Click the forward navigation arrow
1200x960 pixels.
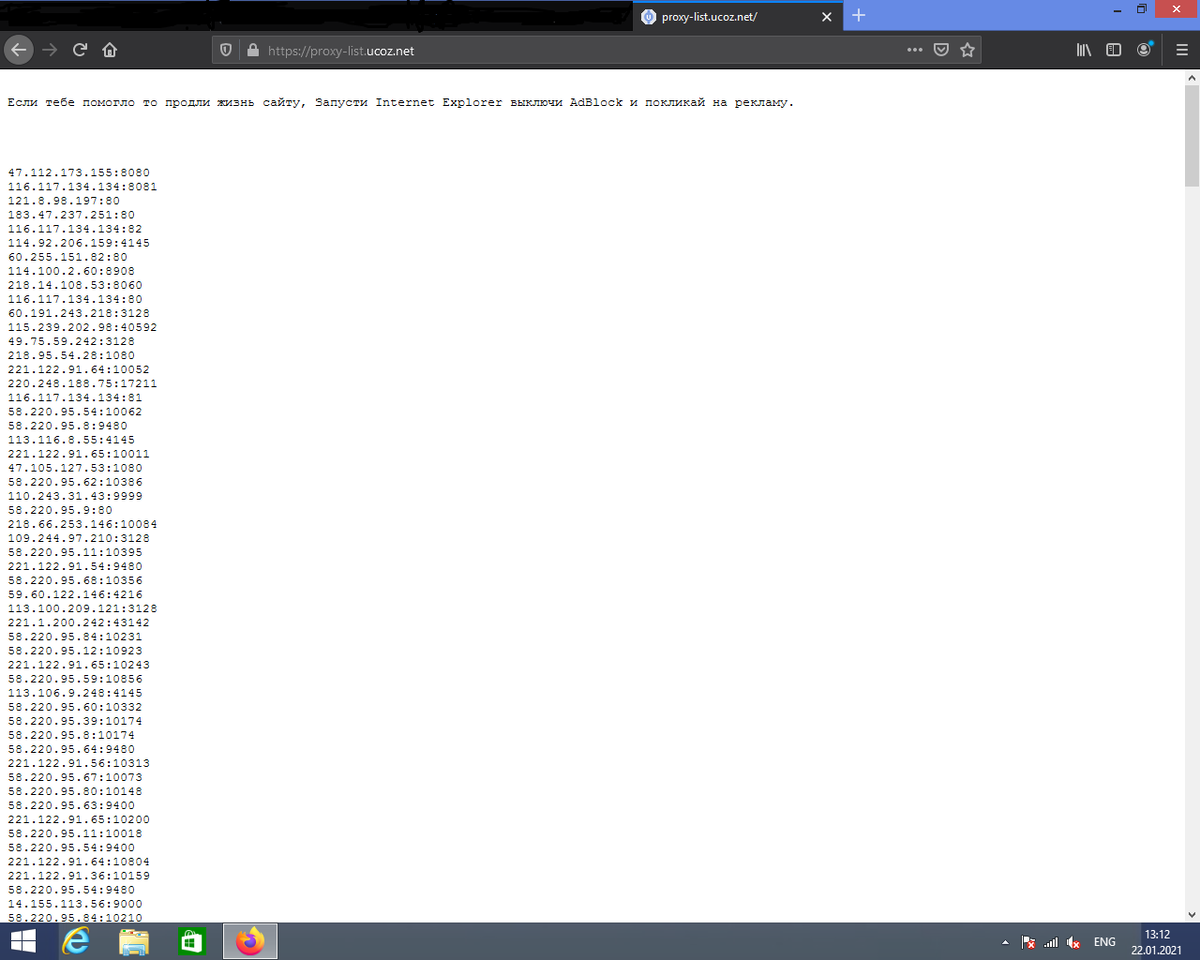(49, 50)
